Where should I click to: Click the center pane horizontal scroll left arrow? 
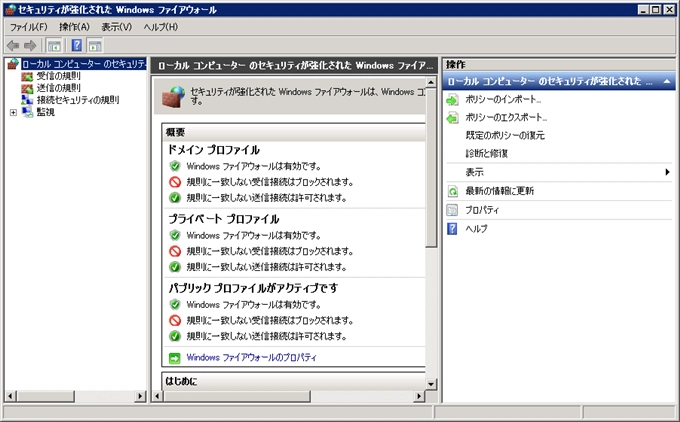point(158,396)
